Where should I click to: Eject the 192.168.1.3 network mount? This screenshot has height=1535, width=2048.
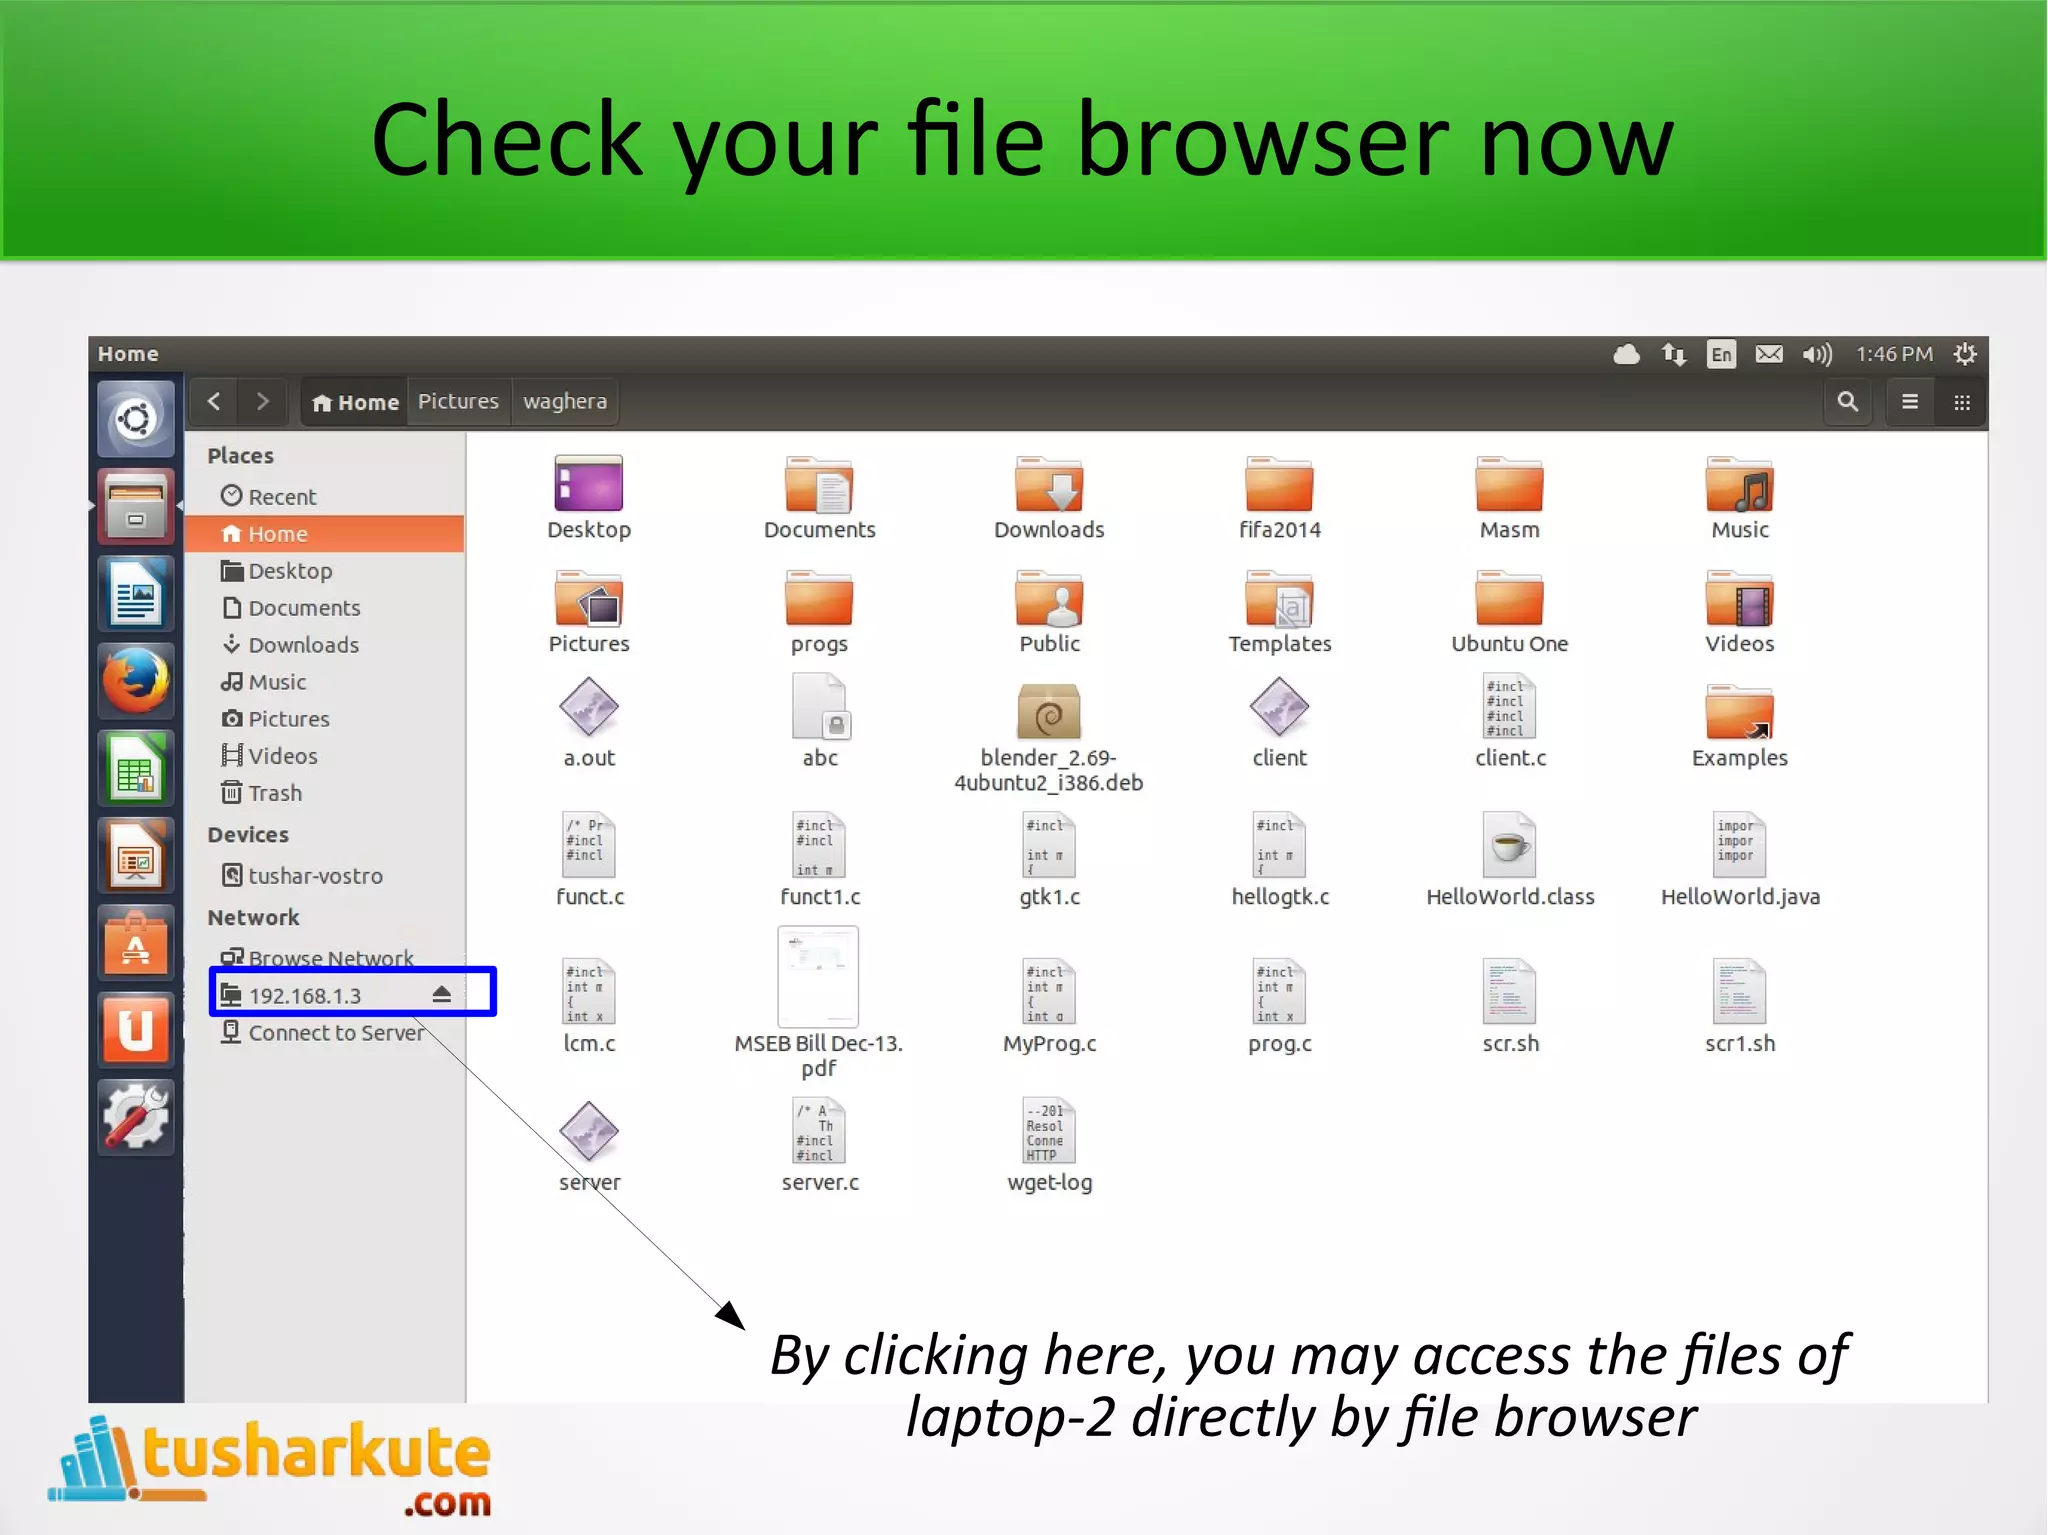tap(442, 994)
